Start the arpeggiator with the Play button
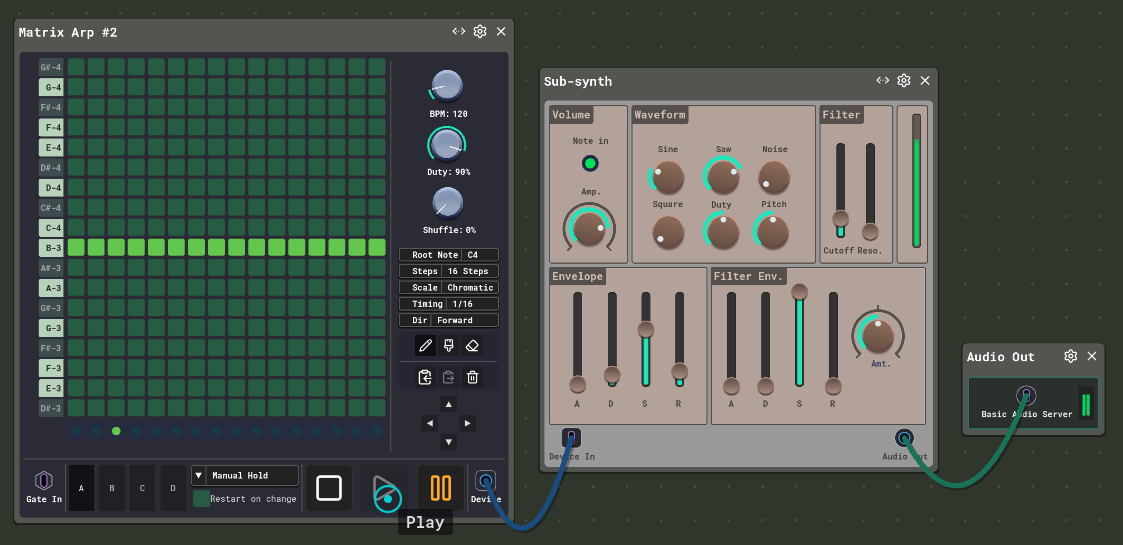 385,488
